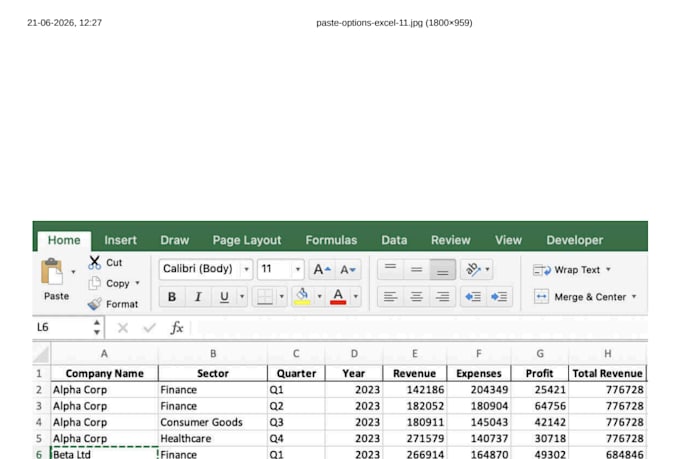Open the fill color dropdown arrow
This screenshot has width=680, height=459.
[x=320, y=297]
